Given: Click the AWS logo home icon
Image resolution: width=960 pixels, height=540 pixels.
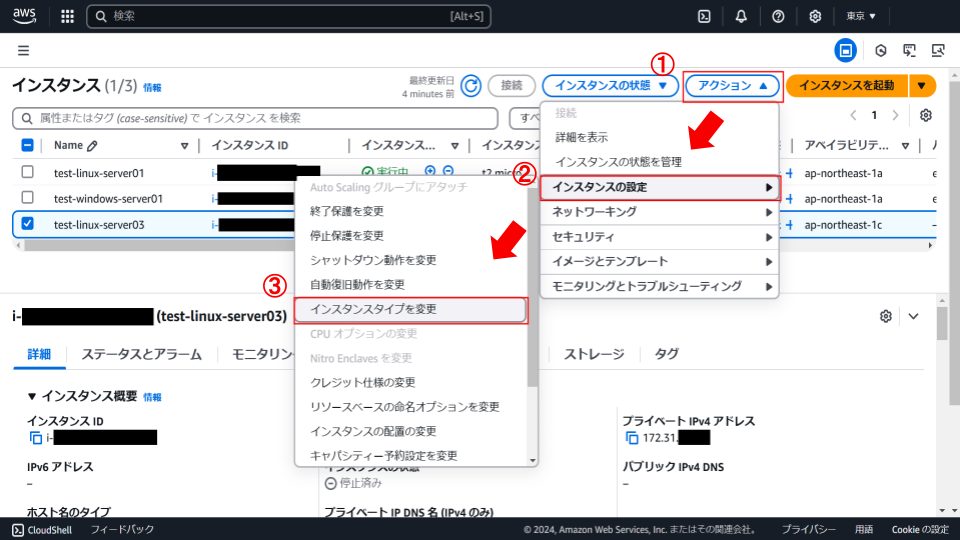Looking at the screenshot, I should tap(24, 16).
